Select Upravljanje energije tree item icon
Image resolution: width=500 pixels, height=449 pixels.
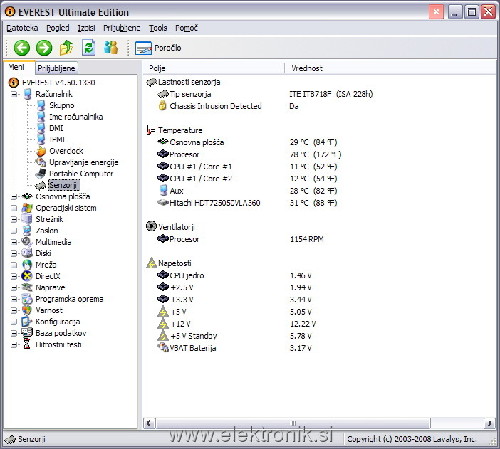click(x=41, y=162)
